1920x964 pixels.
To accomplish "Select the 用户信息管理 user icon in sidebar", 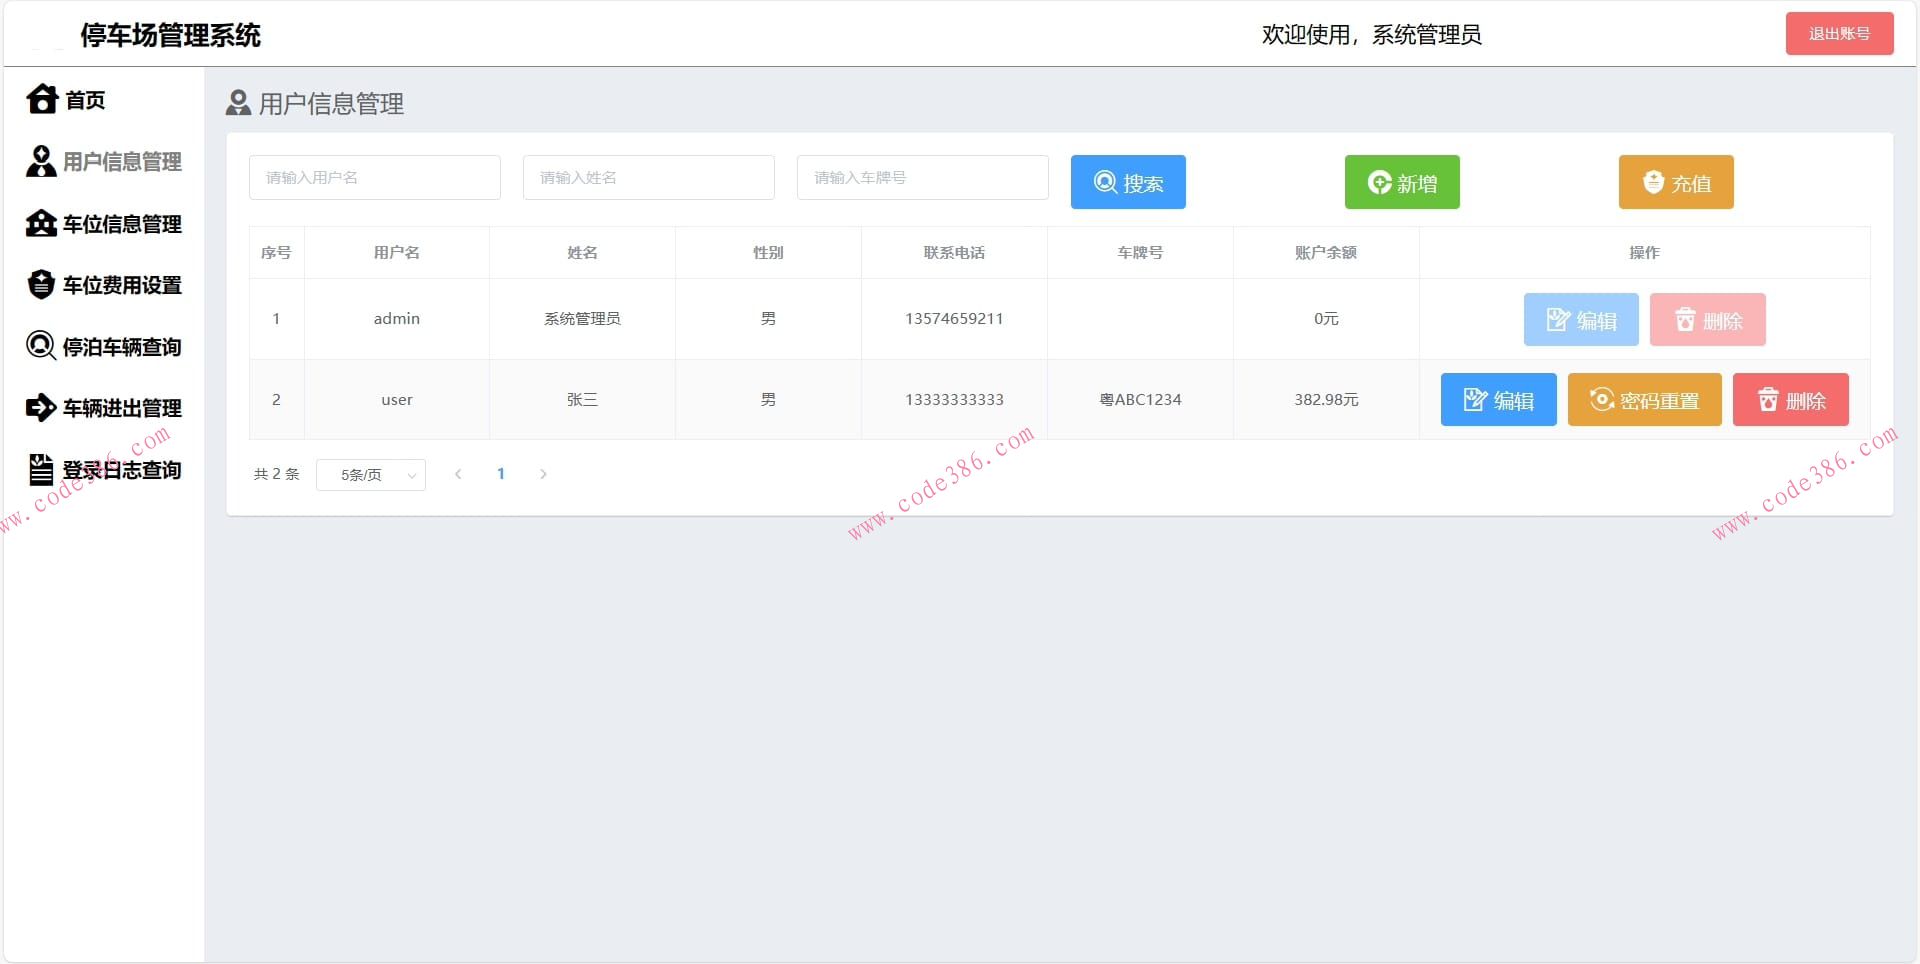I will [x=41, y=161].
